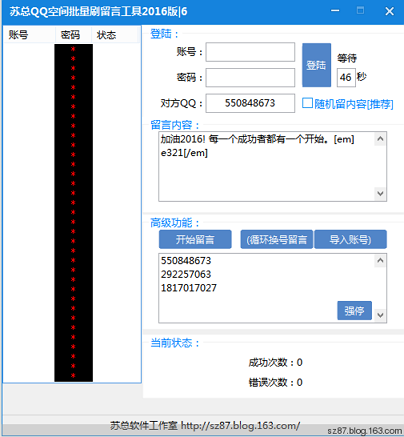Enable the 随机留内容[推荐] checkbox
404x437 pixels.
click(x=307, y=103)
